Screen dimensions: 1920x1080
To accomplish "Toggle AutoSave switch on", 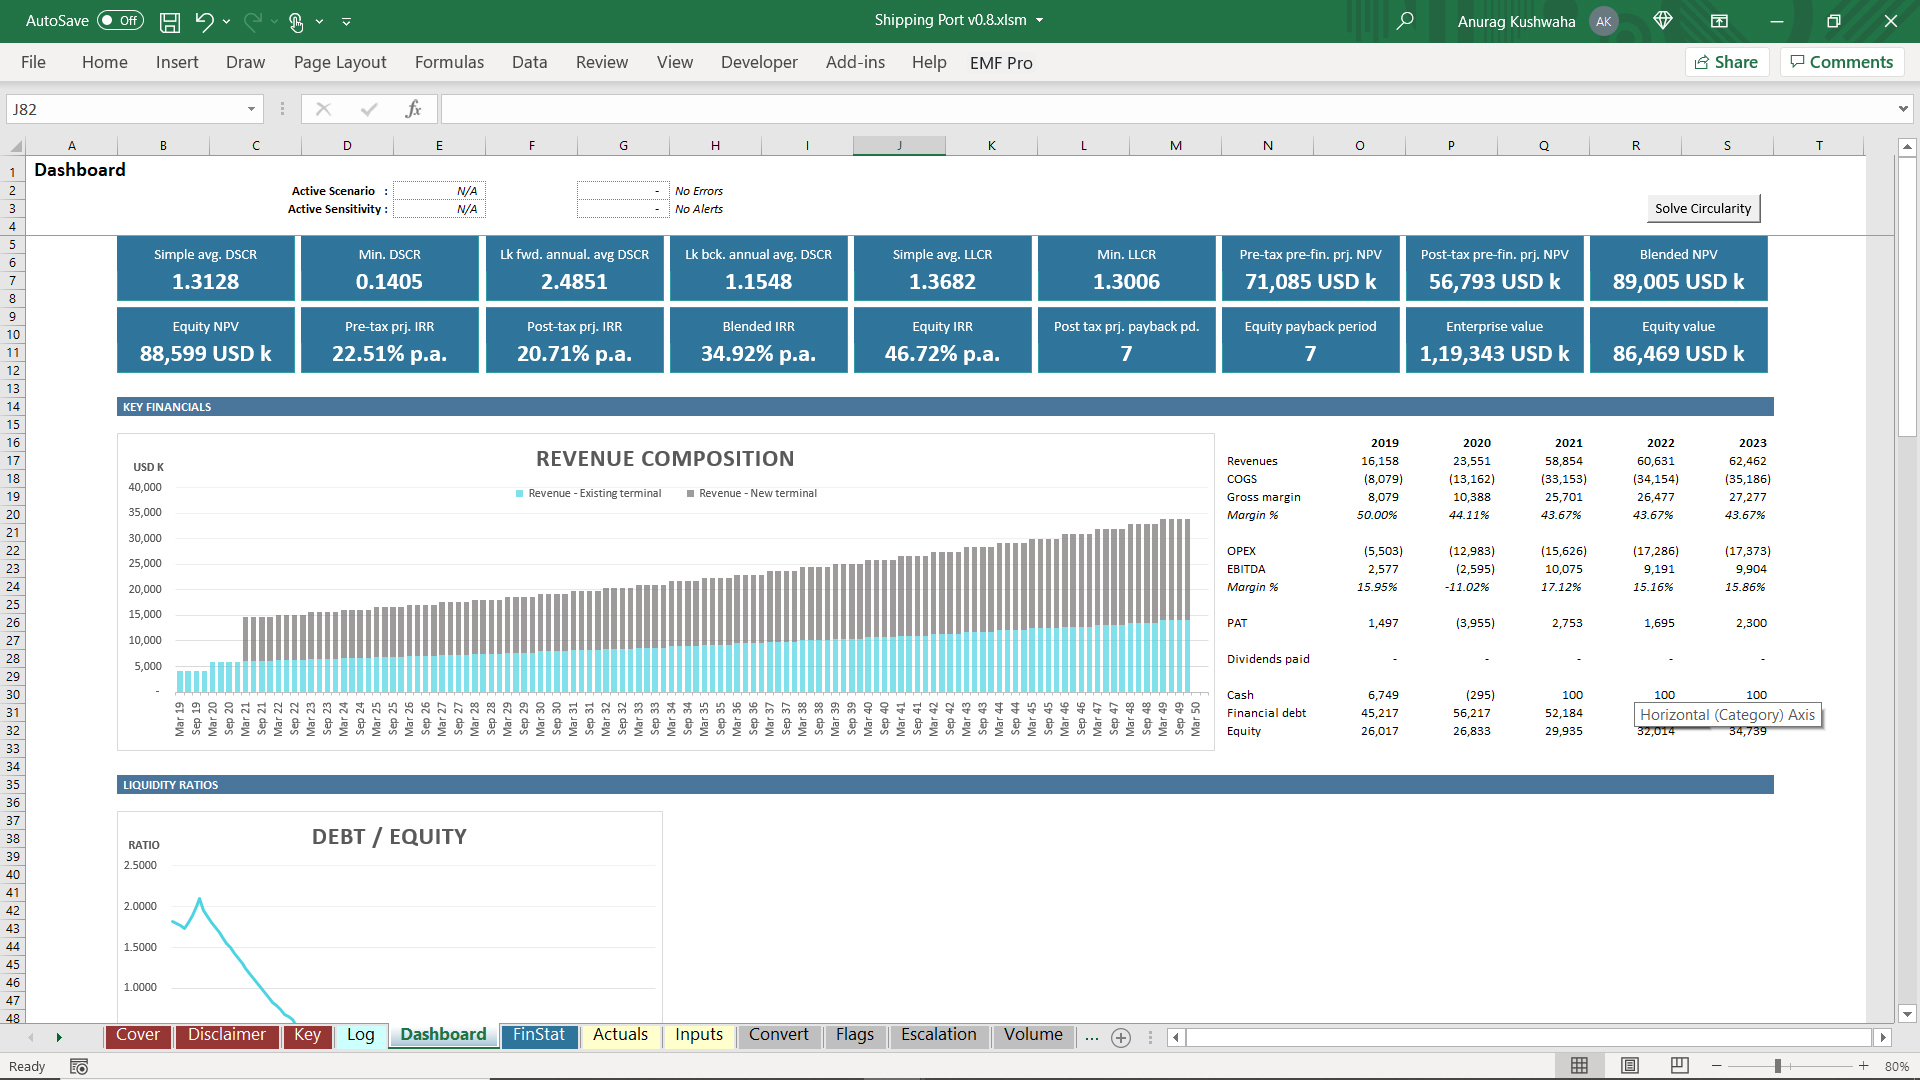I will (120, 21).
